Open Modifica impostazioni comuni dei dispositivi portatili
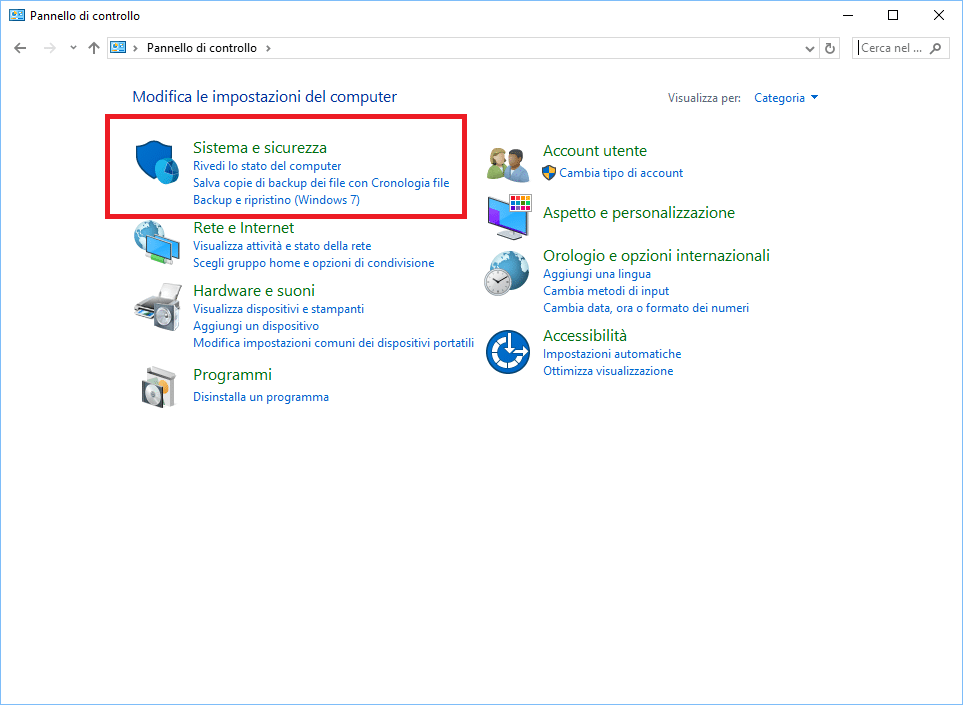The width and height of the screenshot is (963, 705). (x=333, y=343)
